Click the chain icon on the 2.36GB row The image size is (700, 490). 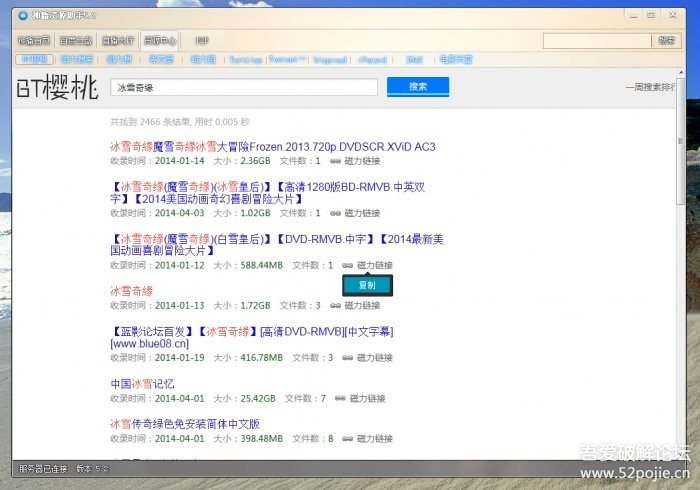[x=335, y=161]
